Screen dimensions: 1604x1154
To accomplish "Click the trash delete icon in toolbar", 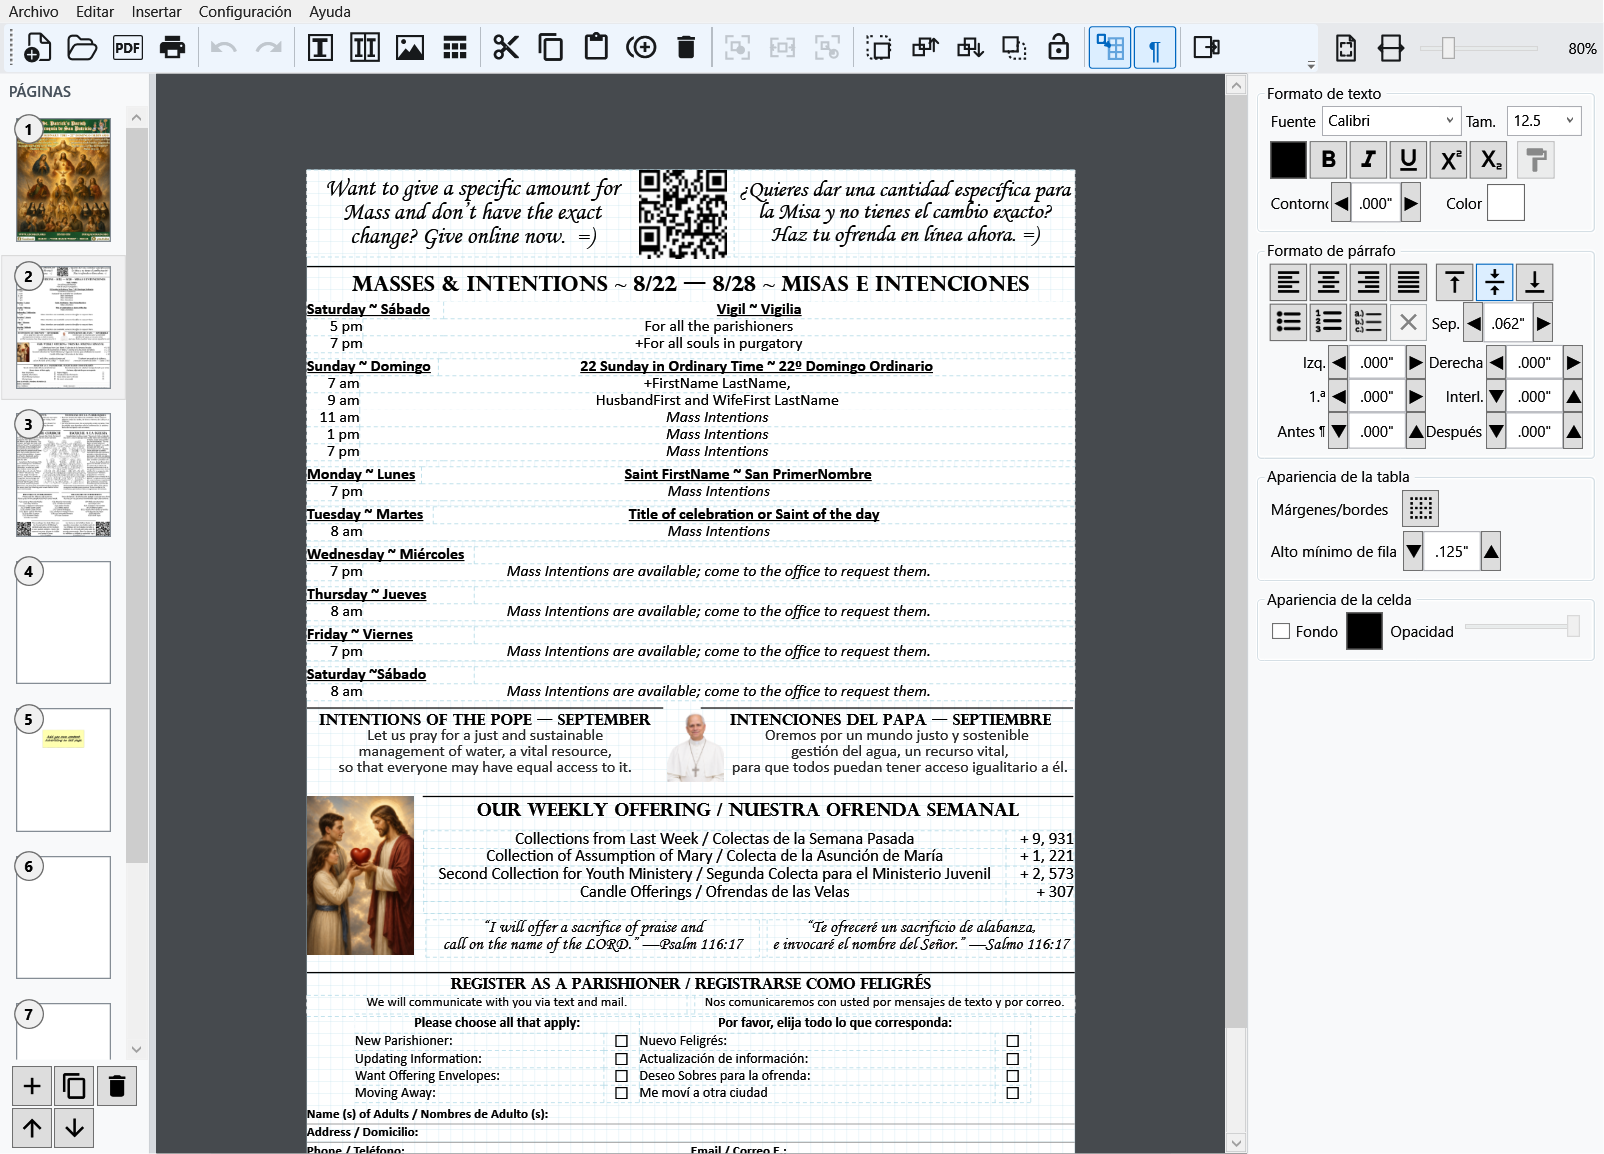I will tap(686, 48).
